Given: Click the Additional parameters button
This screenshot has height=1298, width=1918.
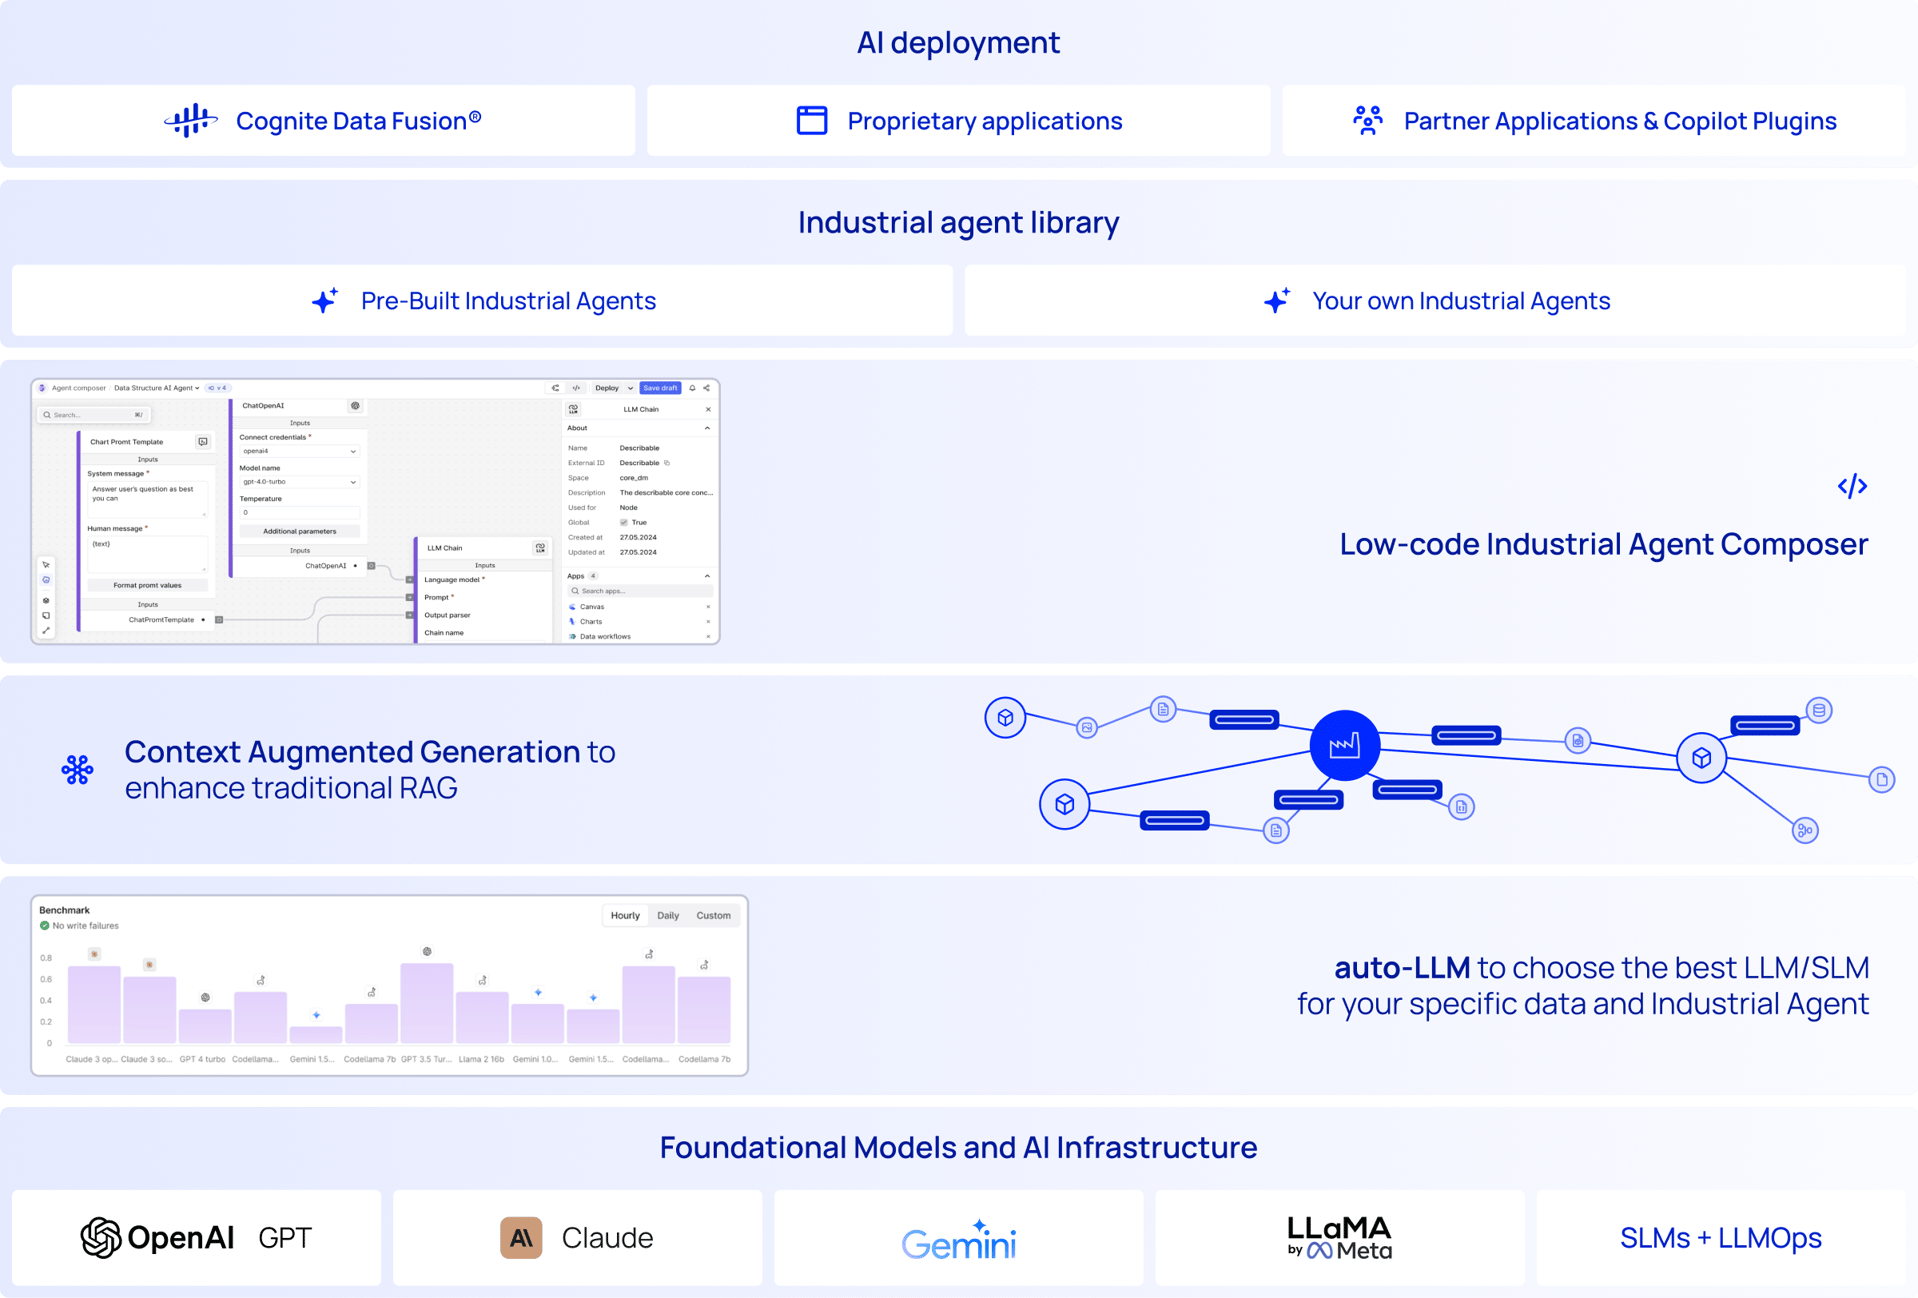Looking at the screenshot, I should click(x=299, y=531).
